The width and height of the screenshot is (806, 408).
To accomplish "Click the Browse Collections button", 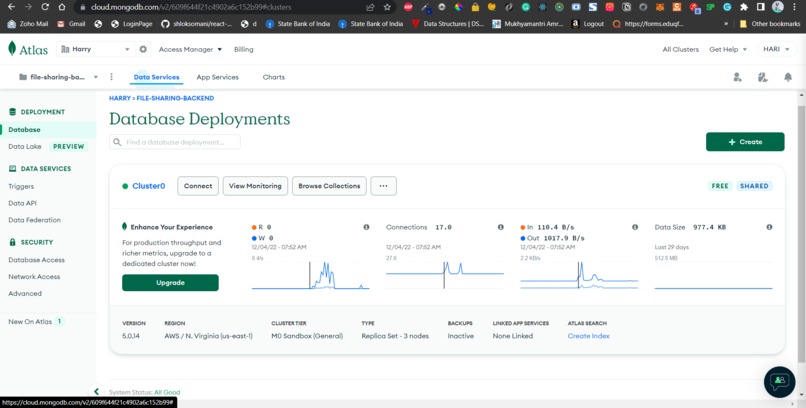I will point(329,186).
